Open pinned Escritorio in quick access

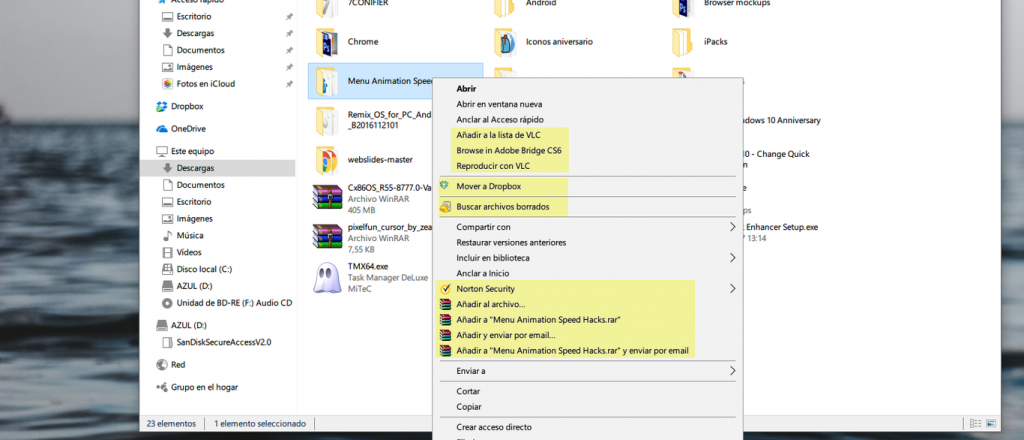[194, 16]
